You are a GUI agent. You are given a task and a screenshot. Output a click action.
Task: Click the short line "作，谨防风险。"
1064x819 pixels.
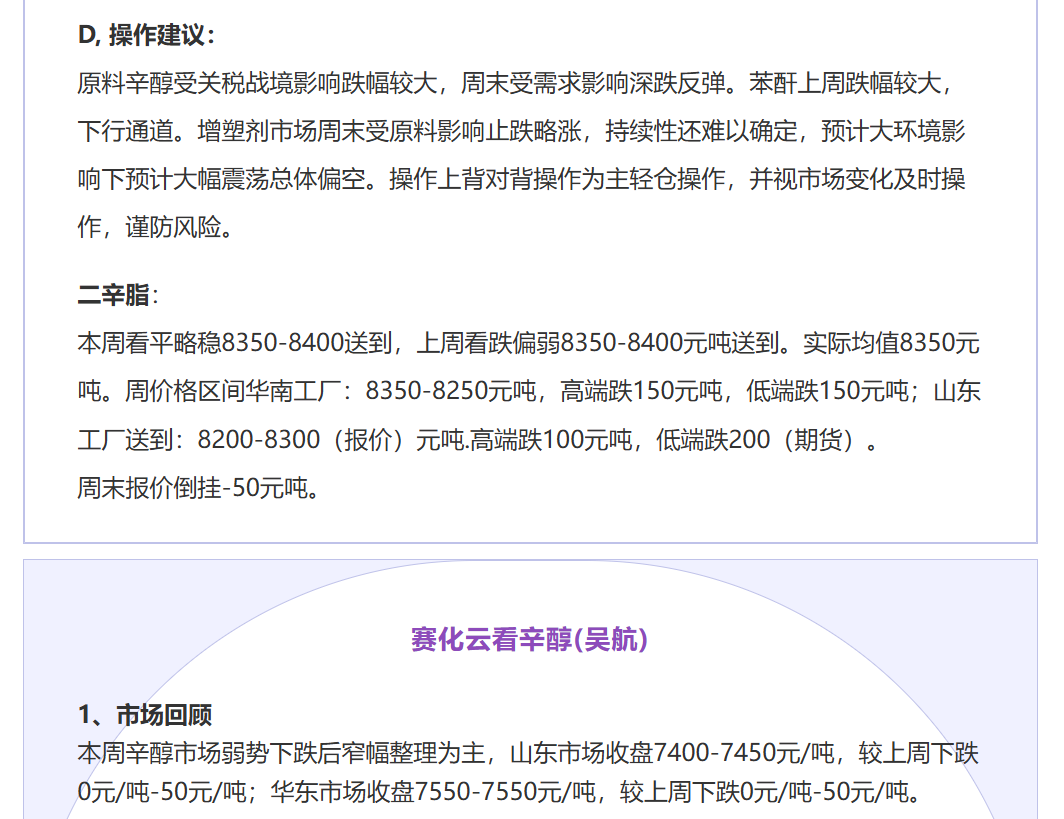coord(155,227)
